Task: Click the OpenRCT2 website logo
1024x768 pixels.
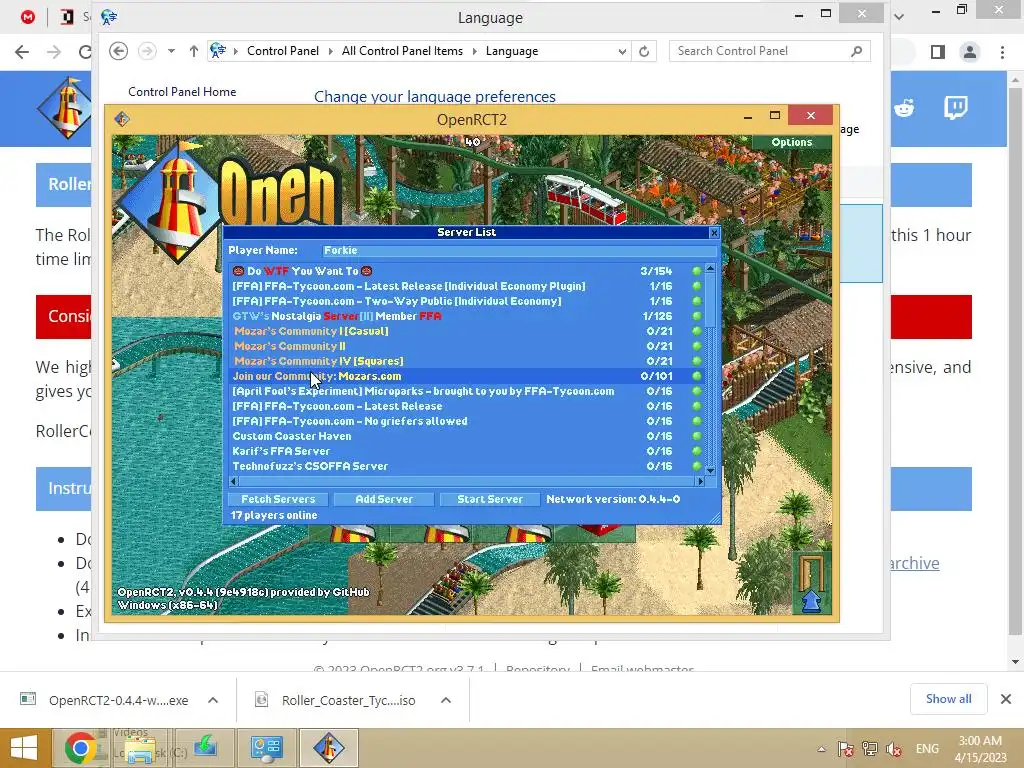Action: 64,108
